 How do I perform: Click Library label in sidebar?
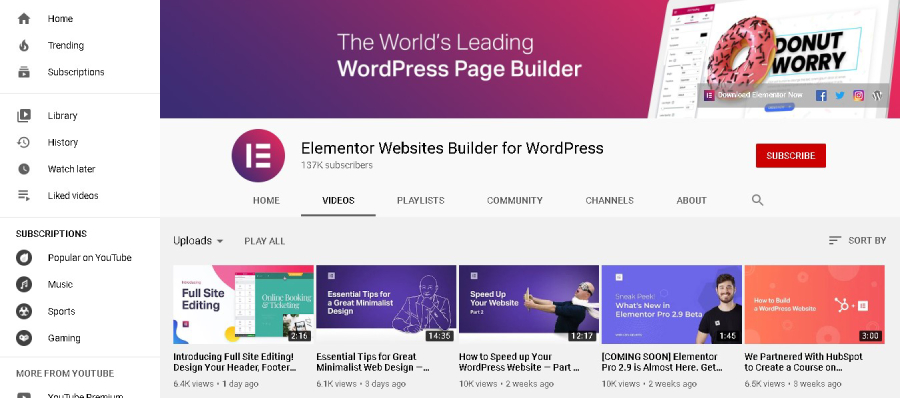tap(63, 115)
